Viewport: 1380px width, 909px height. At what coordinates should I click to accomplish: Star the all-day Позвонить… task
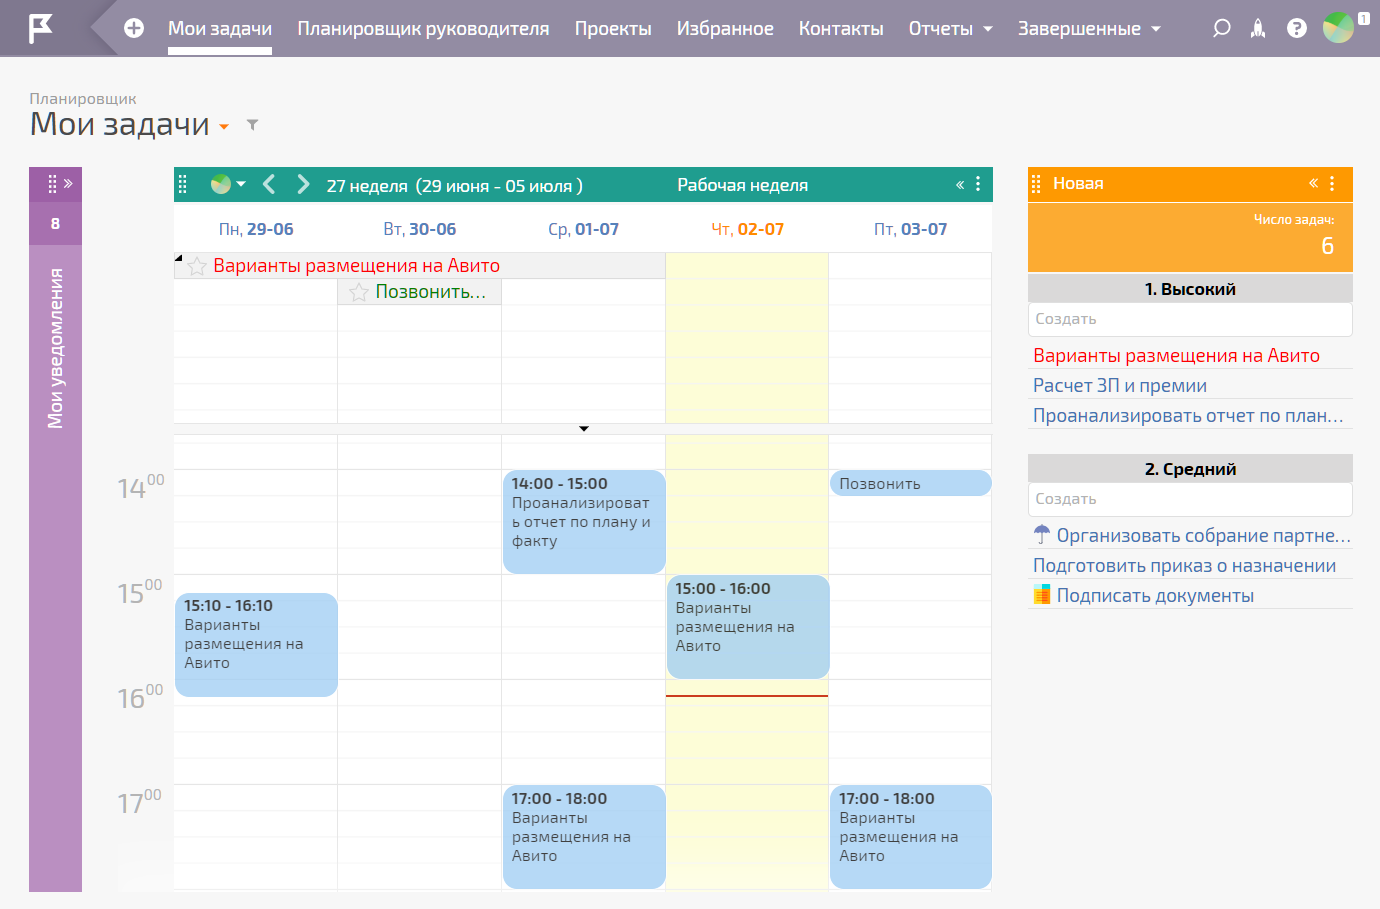(x=359, y=292)
